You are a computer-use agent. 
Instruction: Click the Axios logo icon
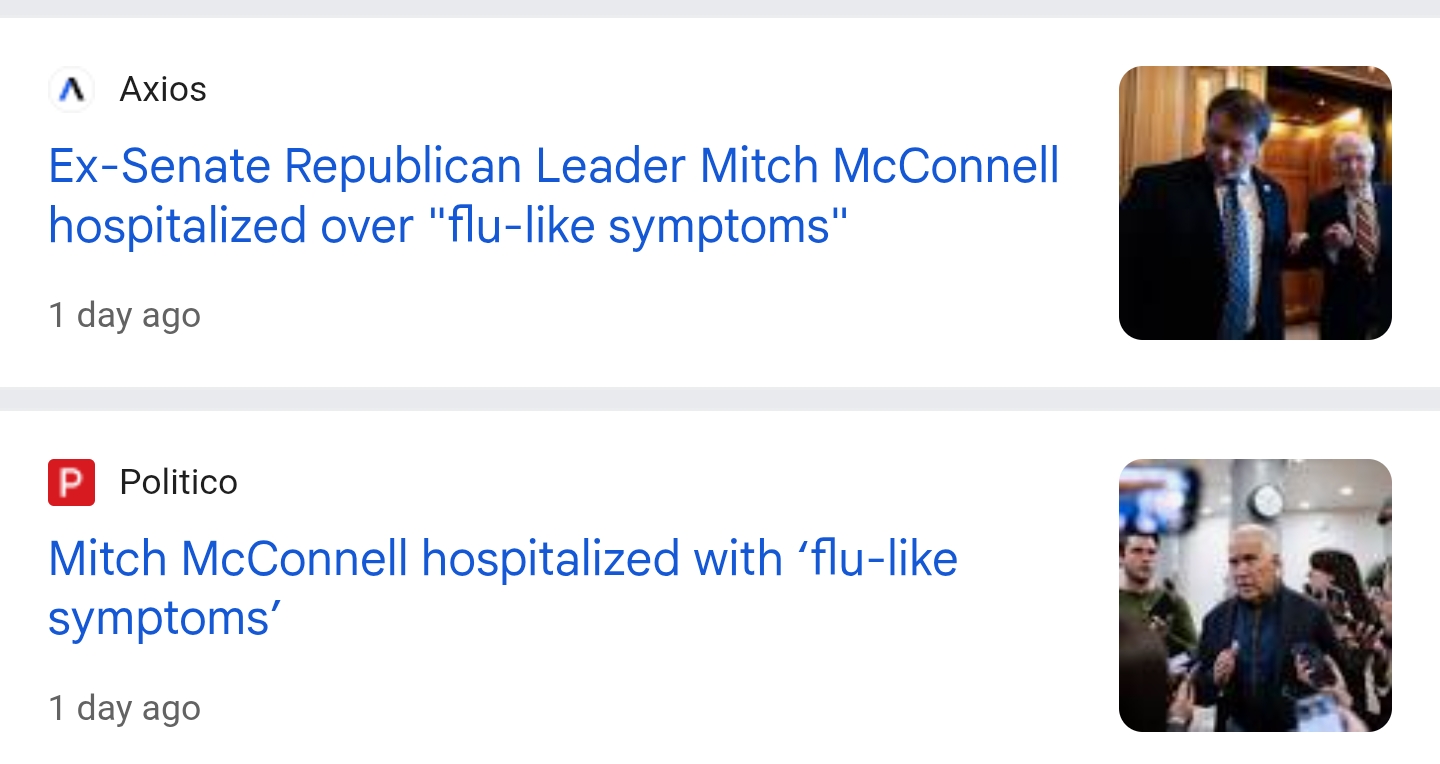71,90
